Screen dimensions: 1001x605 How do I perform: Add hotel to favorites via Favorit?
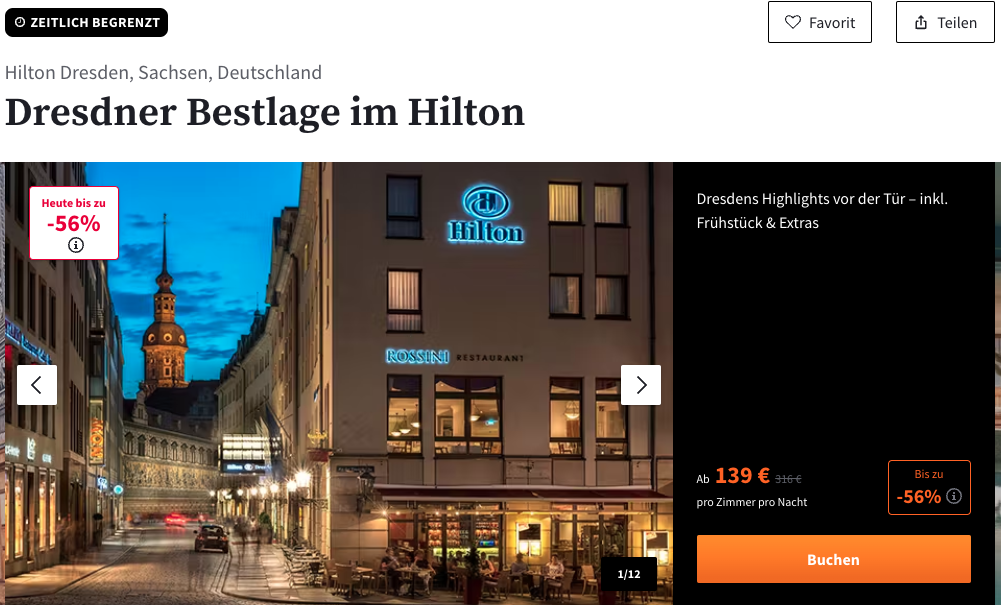coord(820,22)
